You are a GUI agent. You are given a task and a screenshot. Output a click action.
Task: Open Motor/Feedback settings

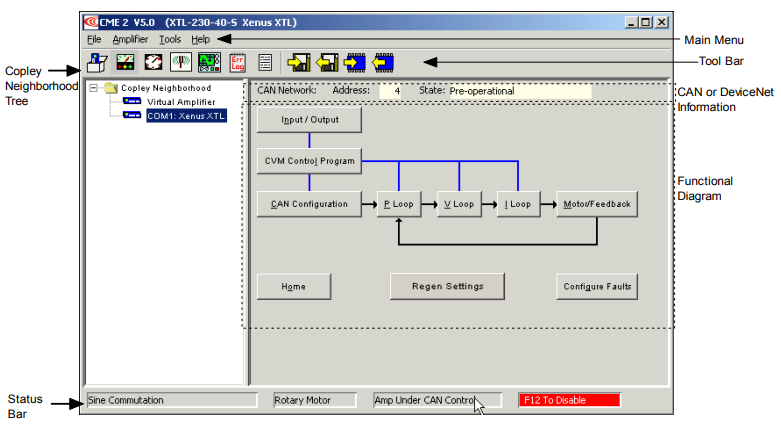tap(597, 204)
